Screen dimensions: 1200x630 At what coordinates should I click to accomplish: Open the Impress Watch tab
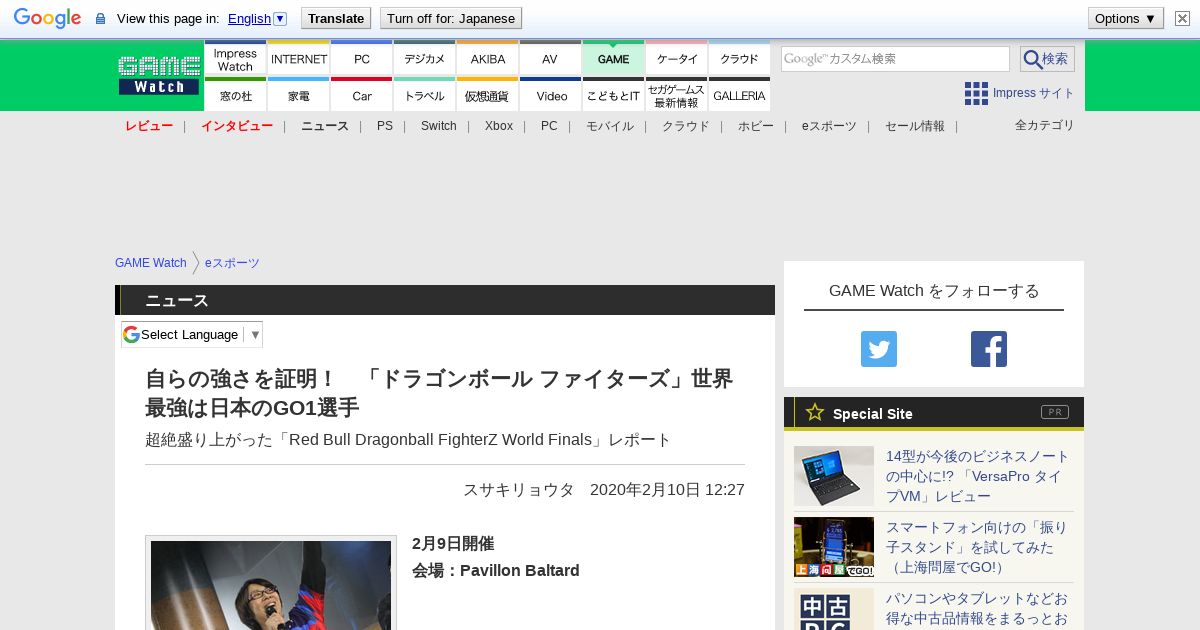pyautogui.click(x=235, y=59)
